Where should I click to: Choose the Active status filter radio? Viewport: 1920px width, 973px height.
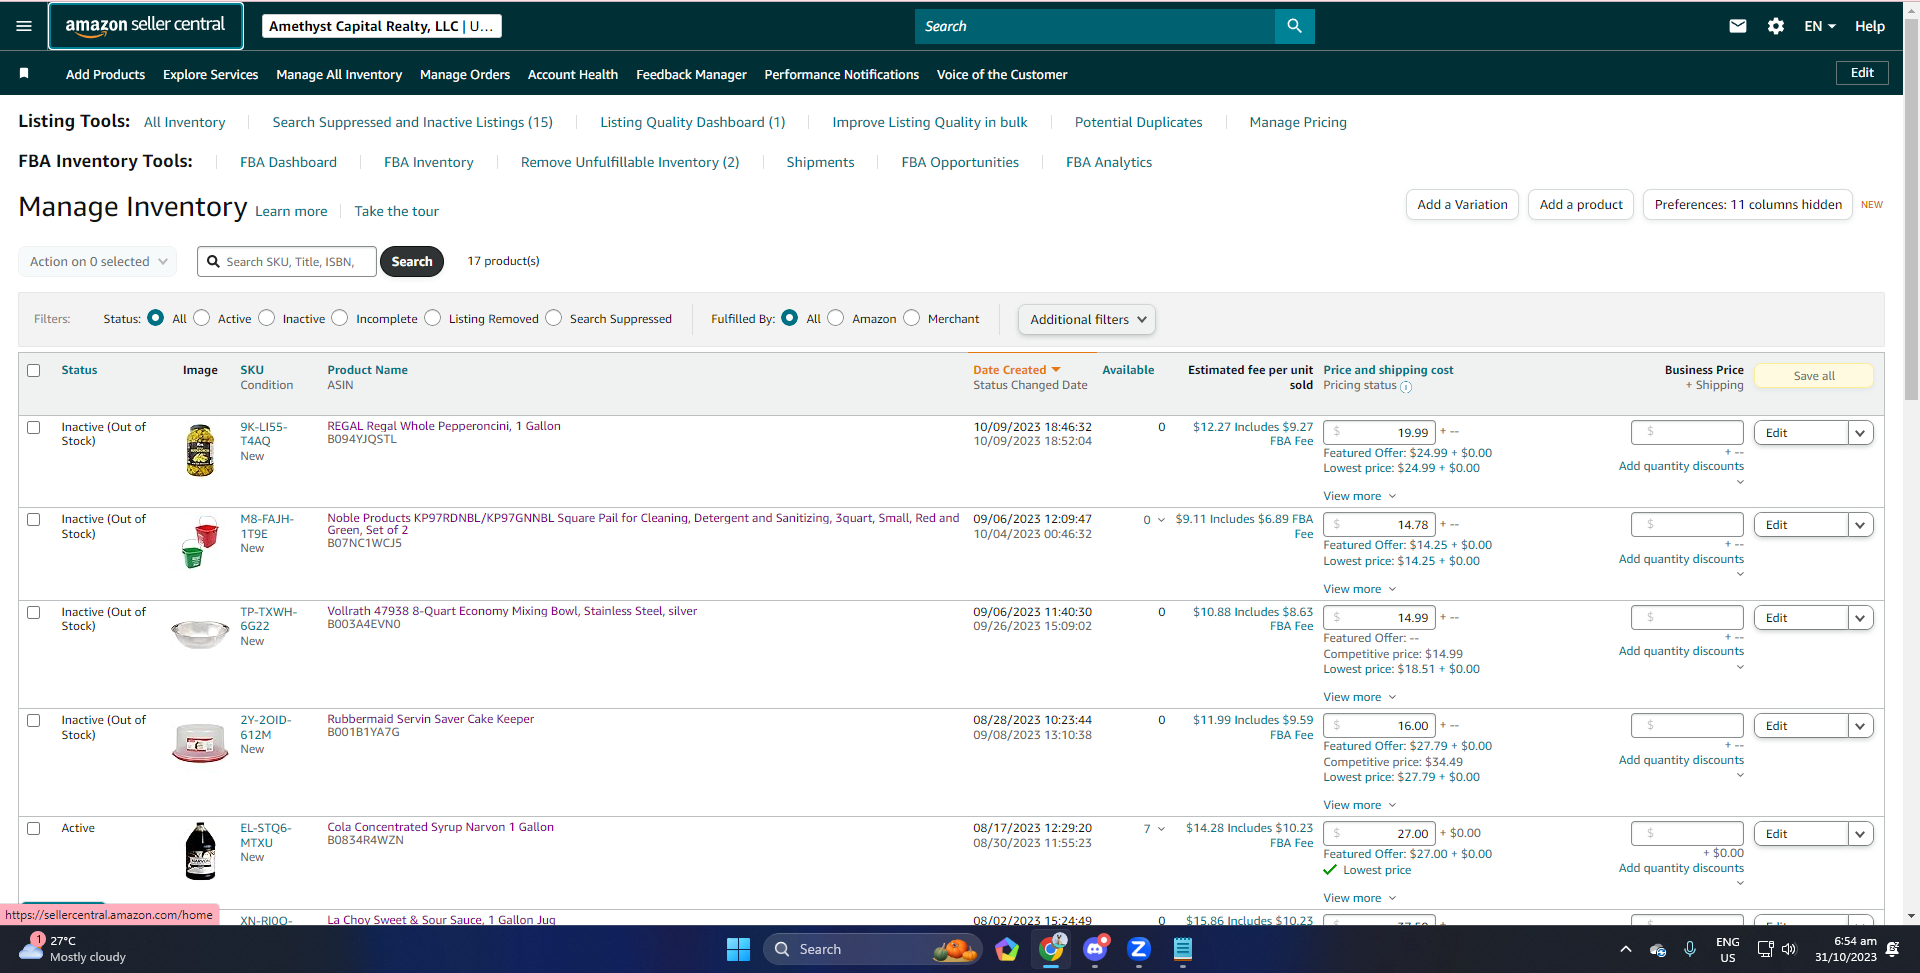(202, 318)
